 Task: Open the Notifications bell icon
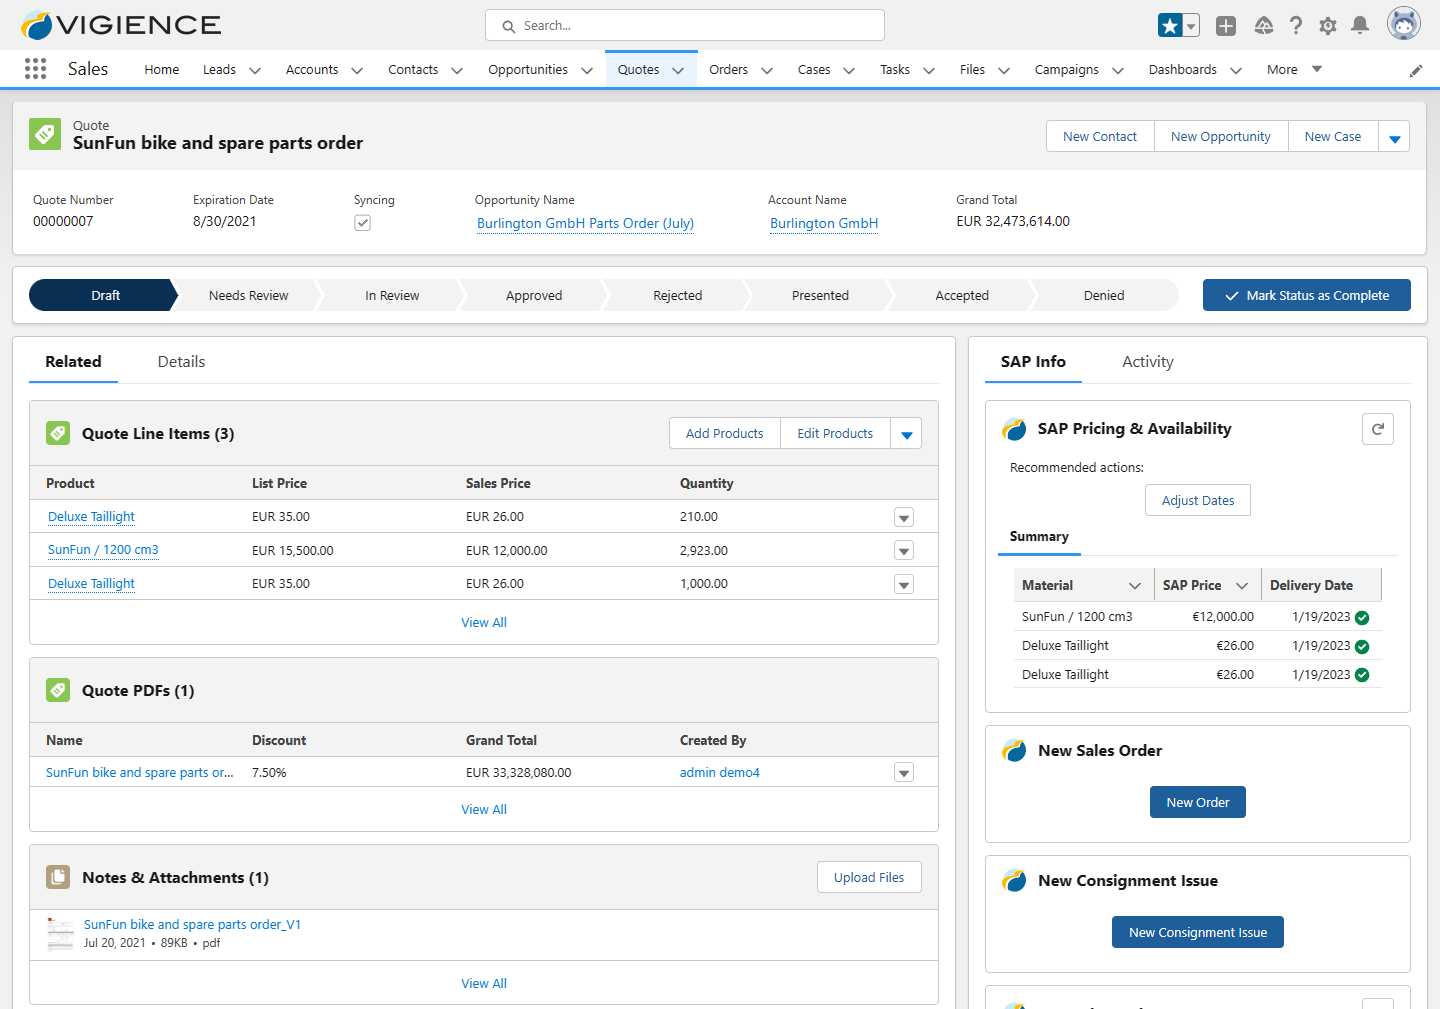[x=1360, y=26]
